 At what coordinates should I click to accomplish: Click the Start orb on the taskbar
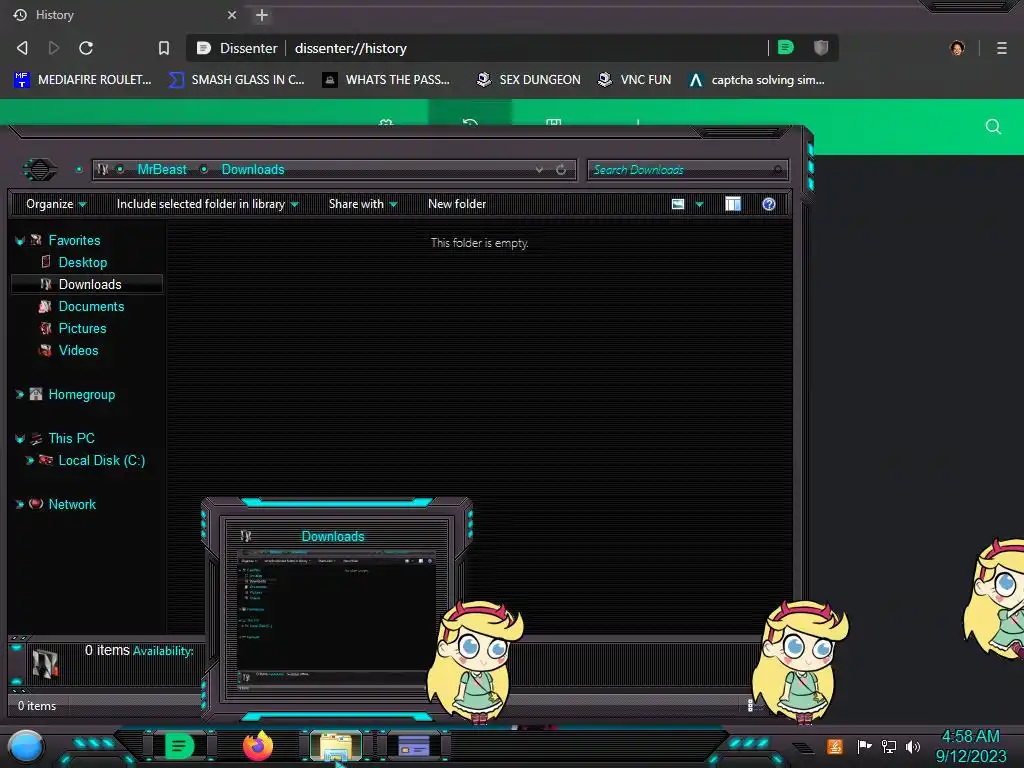pos(26,746)
